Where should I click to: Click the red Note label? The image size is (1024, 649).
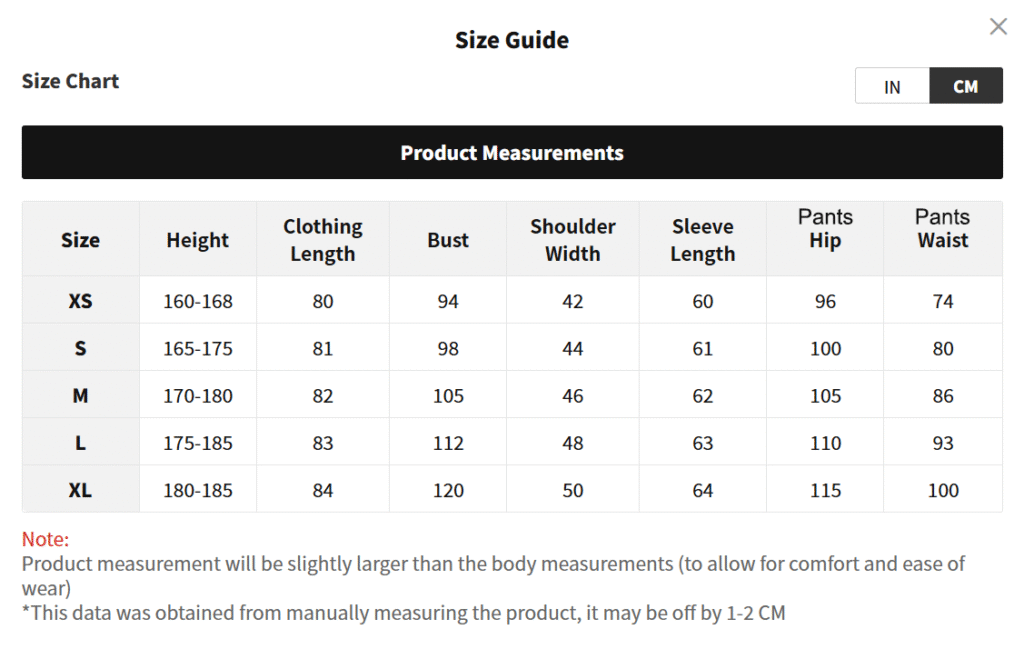coord(45,540)
